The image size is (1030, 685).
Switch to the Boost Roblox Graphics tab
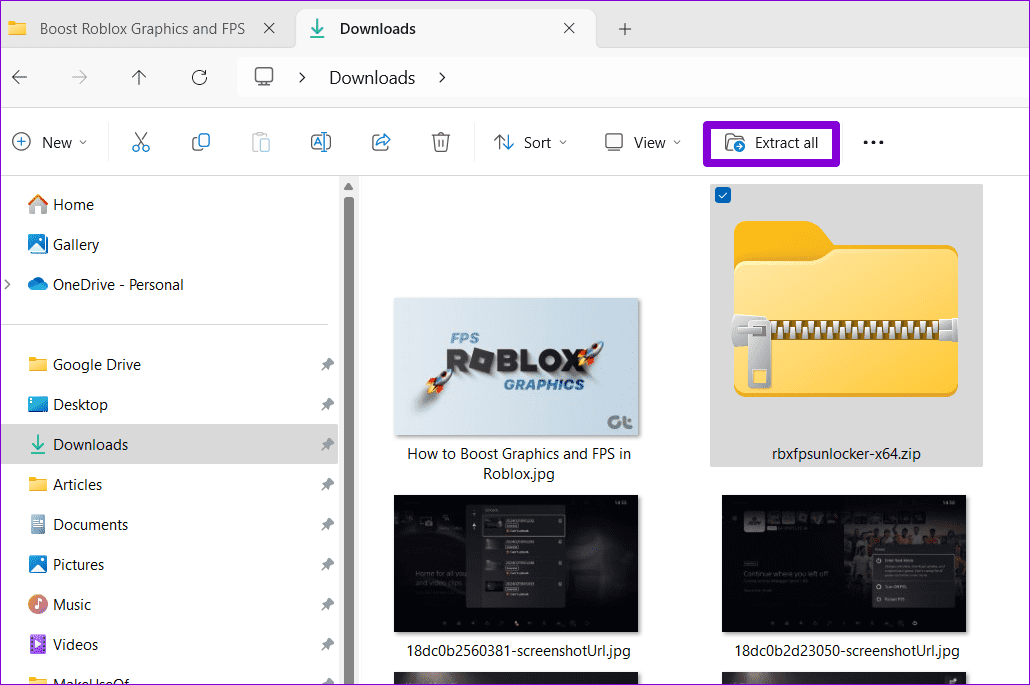(x=140, y=28)
